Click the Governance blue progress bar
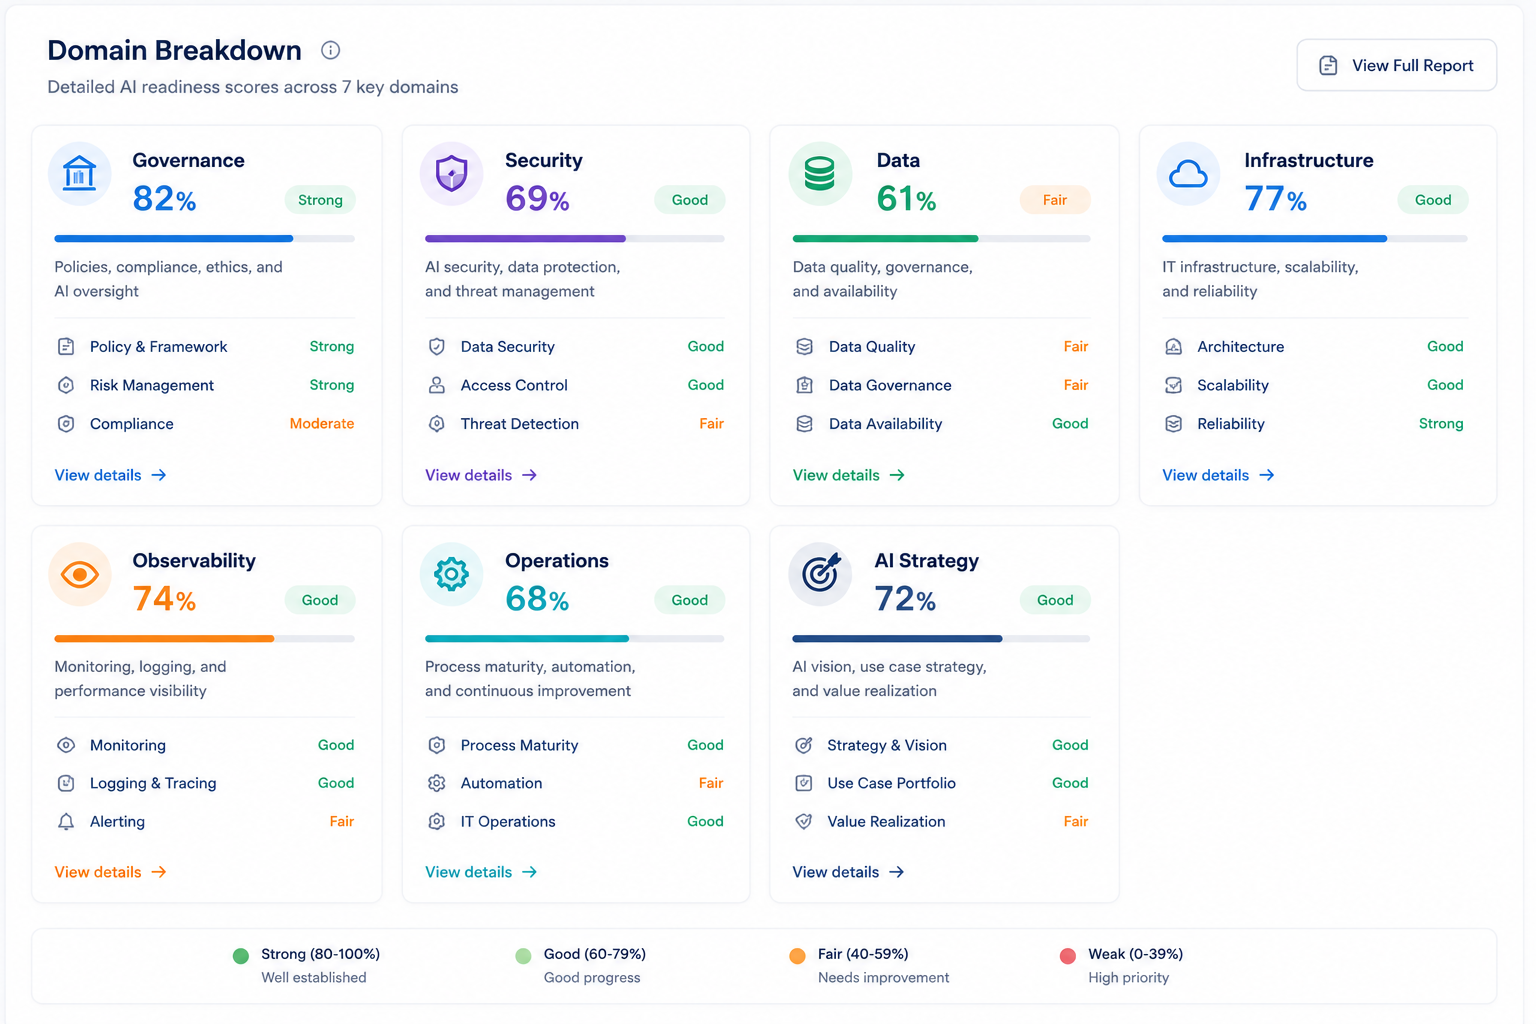Screen dimensions: 1536x1024 174,239
